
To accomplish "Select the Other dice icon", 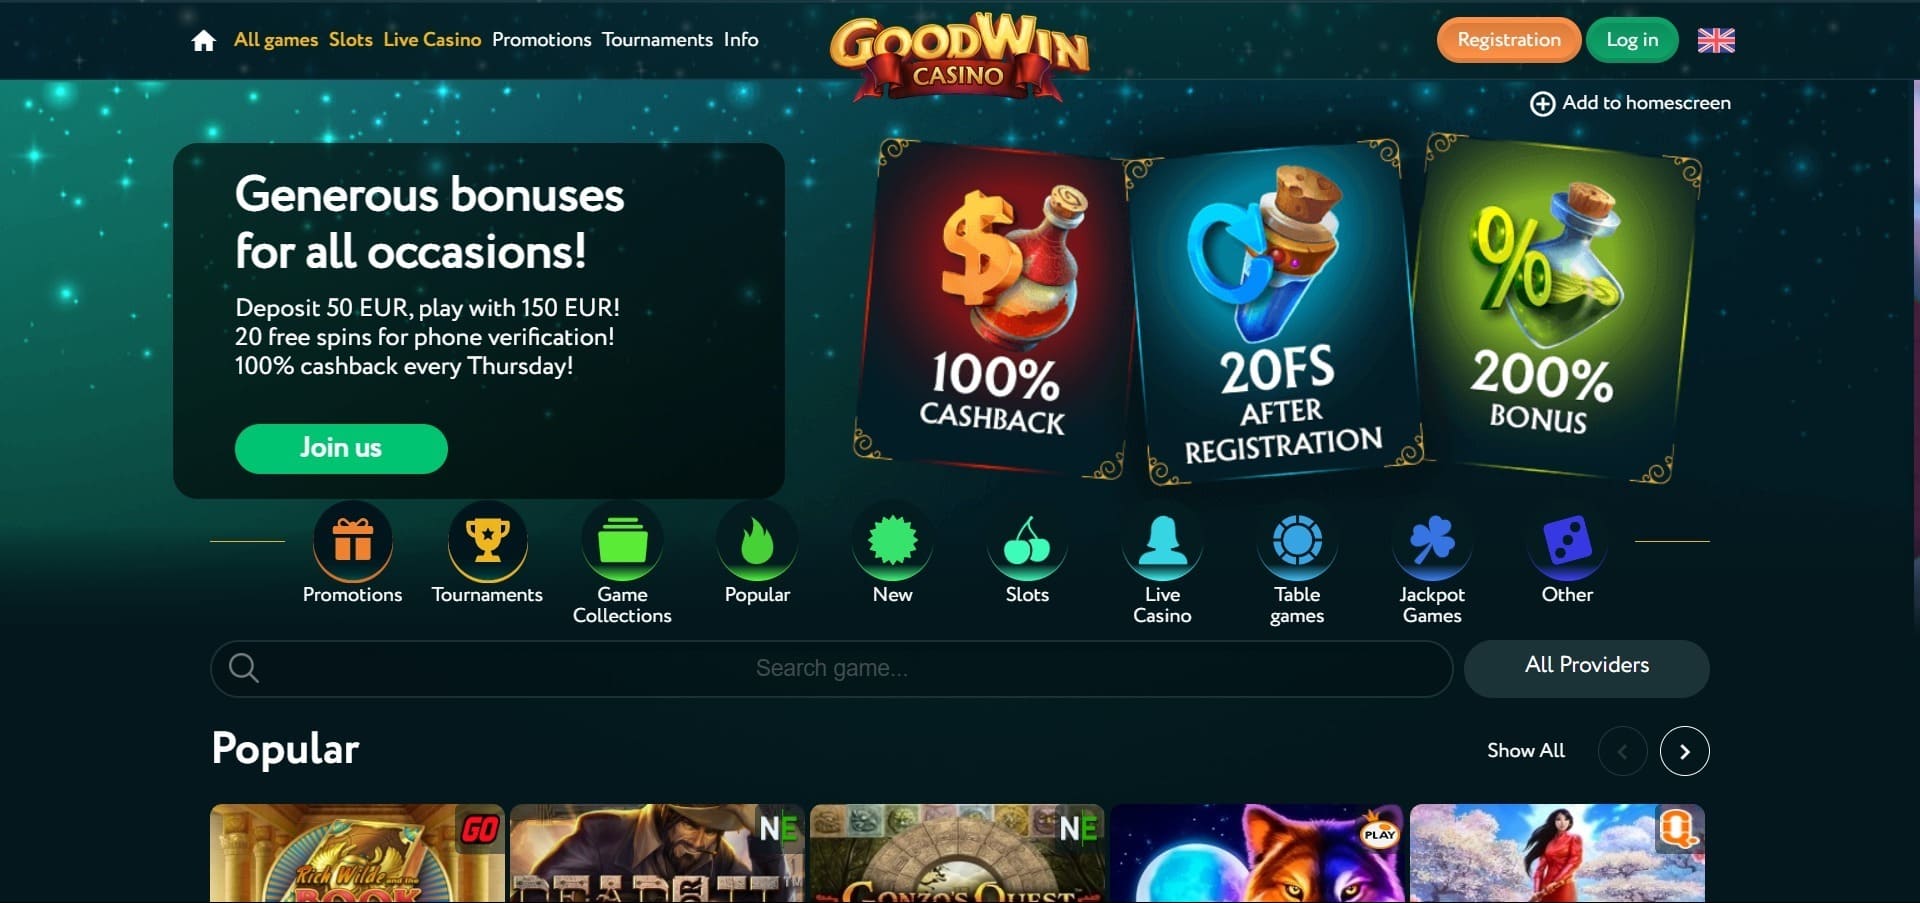I will click(x=1567, y=541).
